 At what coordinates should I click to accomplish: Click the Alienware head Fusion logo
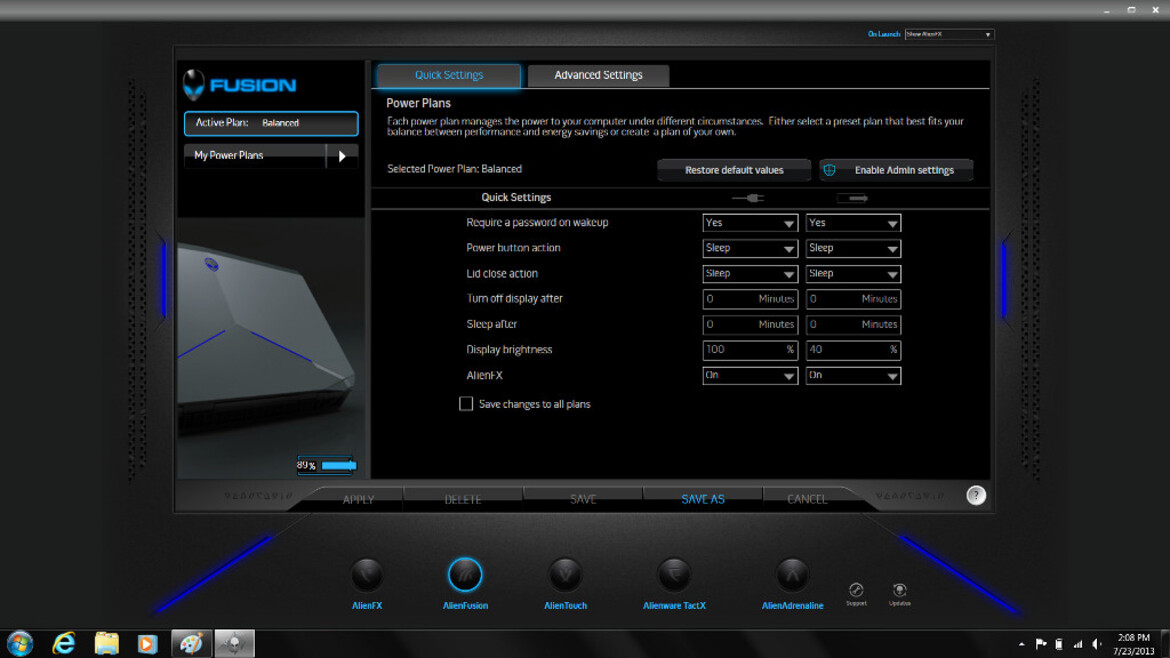(x=194, y=85)
